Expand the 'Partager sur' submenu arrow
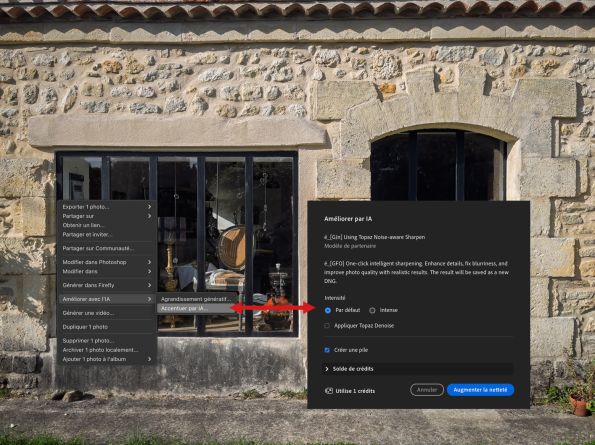Image resolution: width=595 pixels, height=445 pixels. [x=150, y=216]
